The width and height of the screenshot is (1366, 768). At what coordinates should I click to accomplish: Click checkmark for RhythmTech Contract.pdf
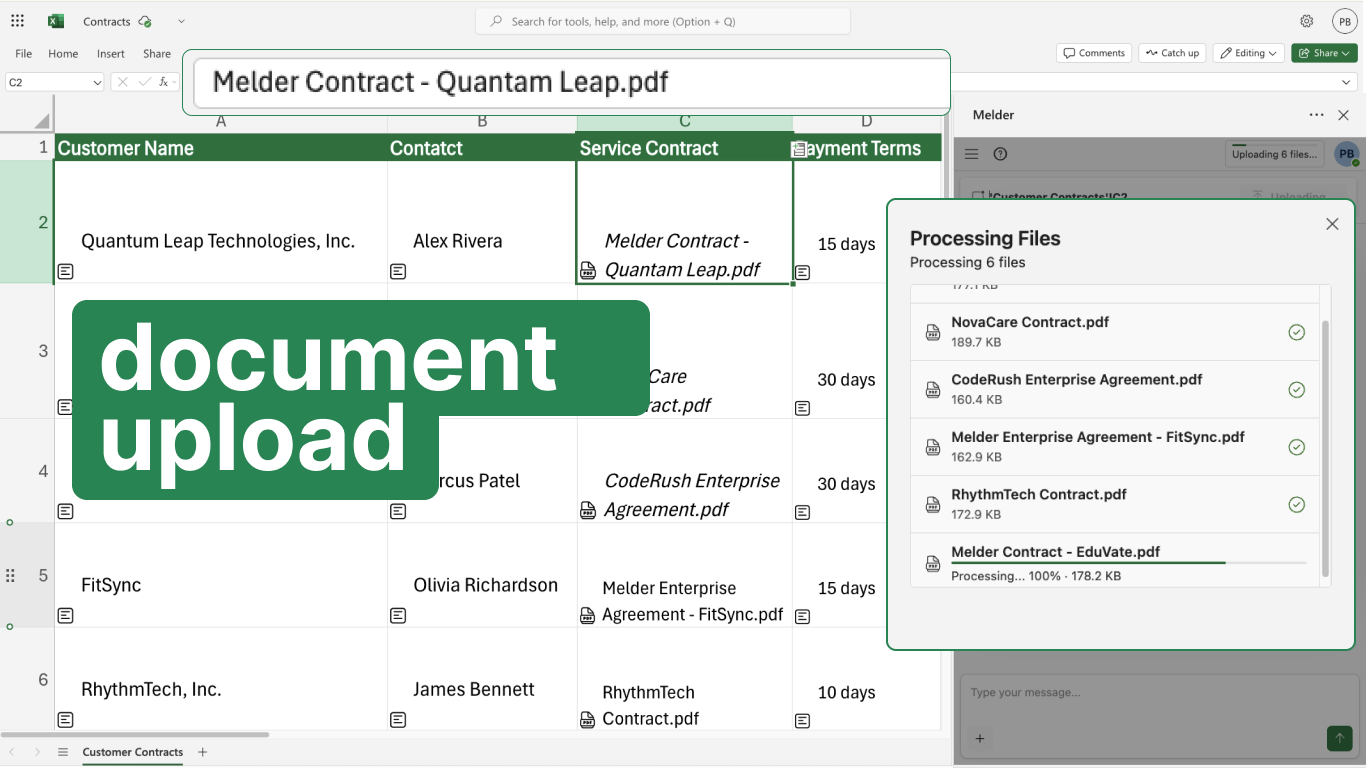[x=1297, y=504]
